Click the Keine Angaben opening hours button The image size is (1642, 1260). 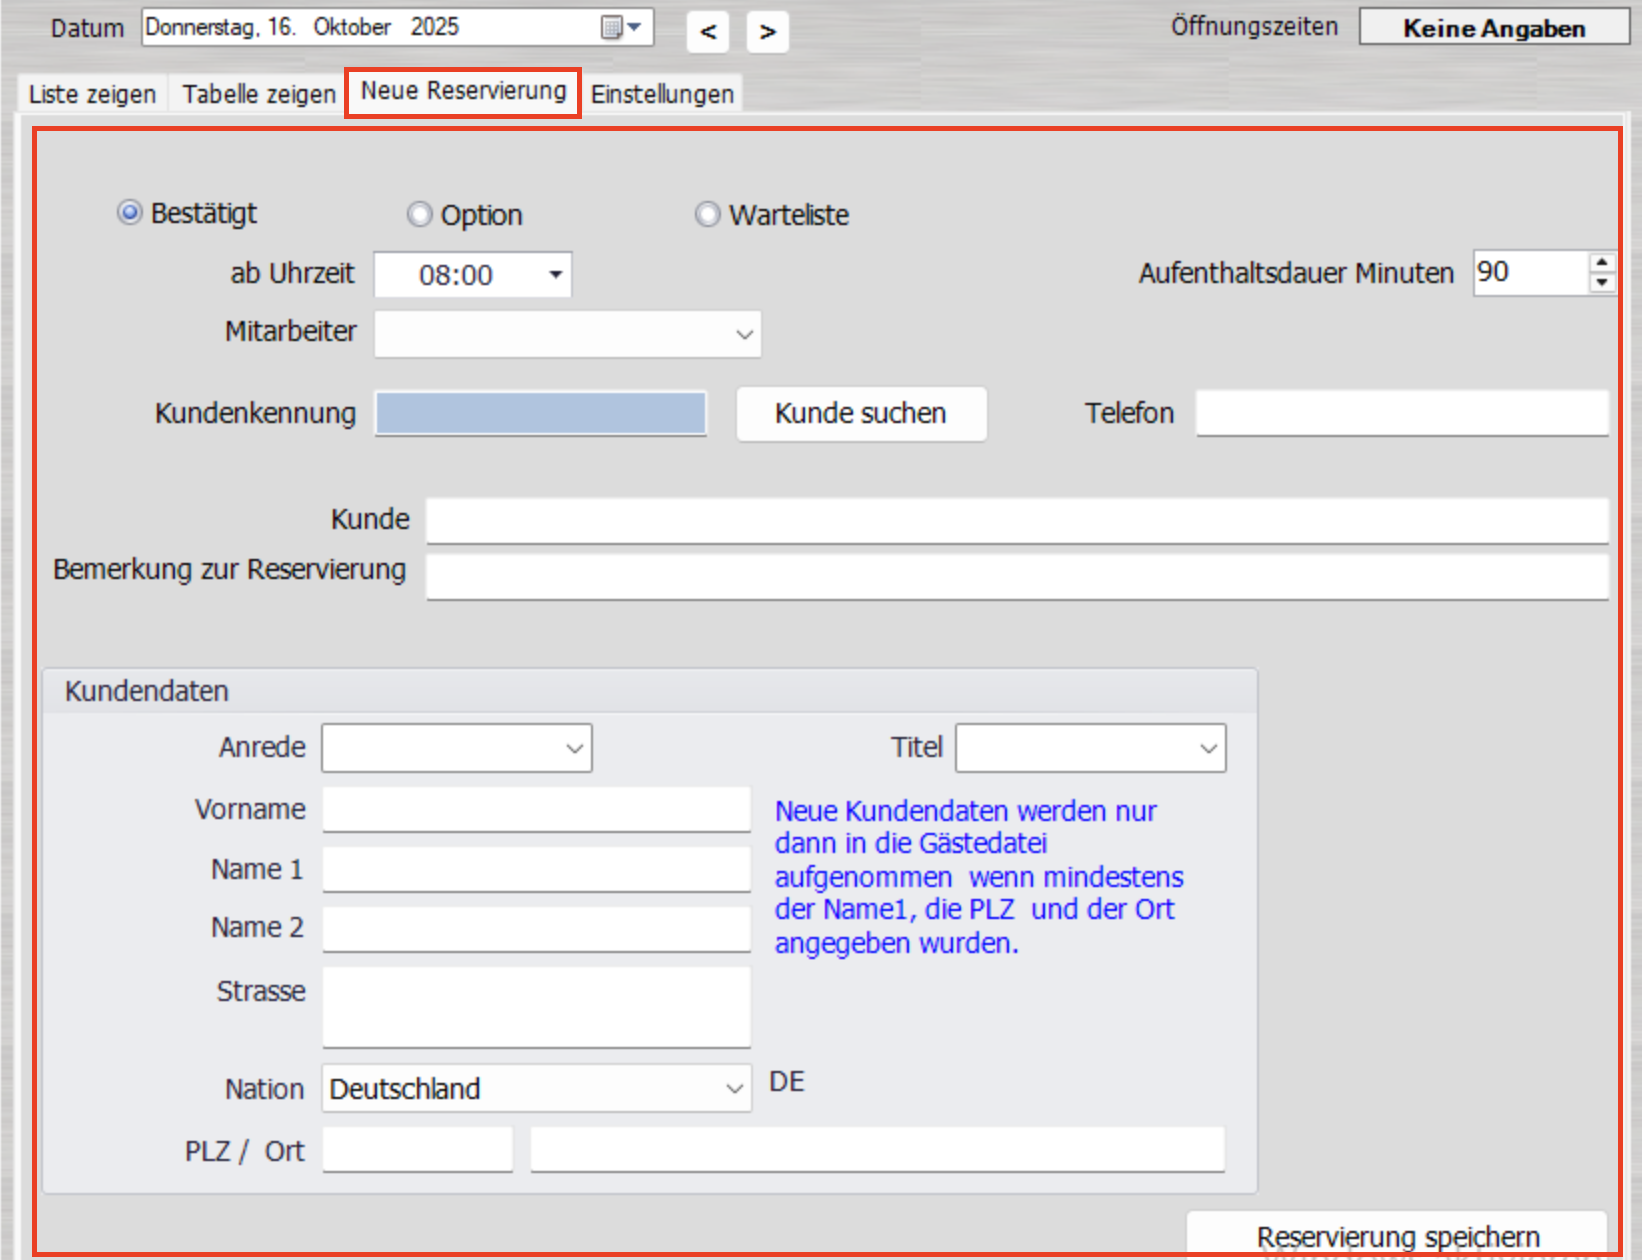1493,28
